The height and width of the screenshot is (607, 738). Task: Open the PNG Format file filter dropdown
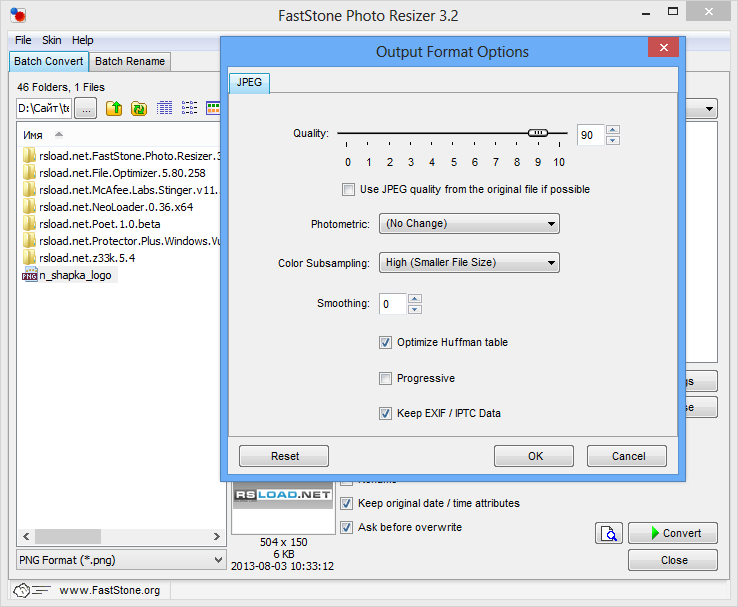[121, 560]
